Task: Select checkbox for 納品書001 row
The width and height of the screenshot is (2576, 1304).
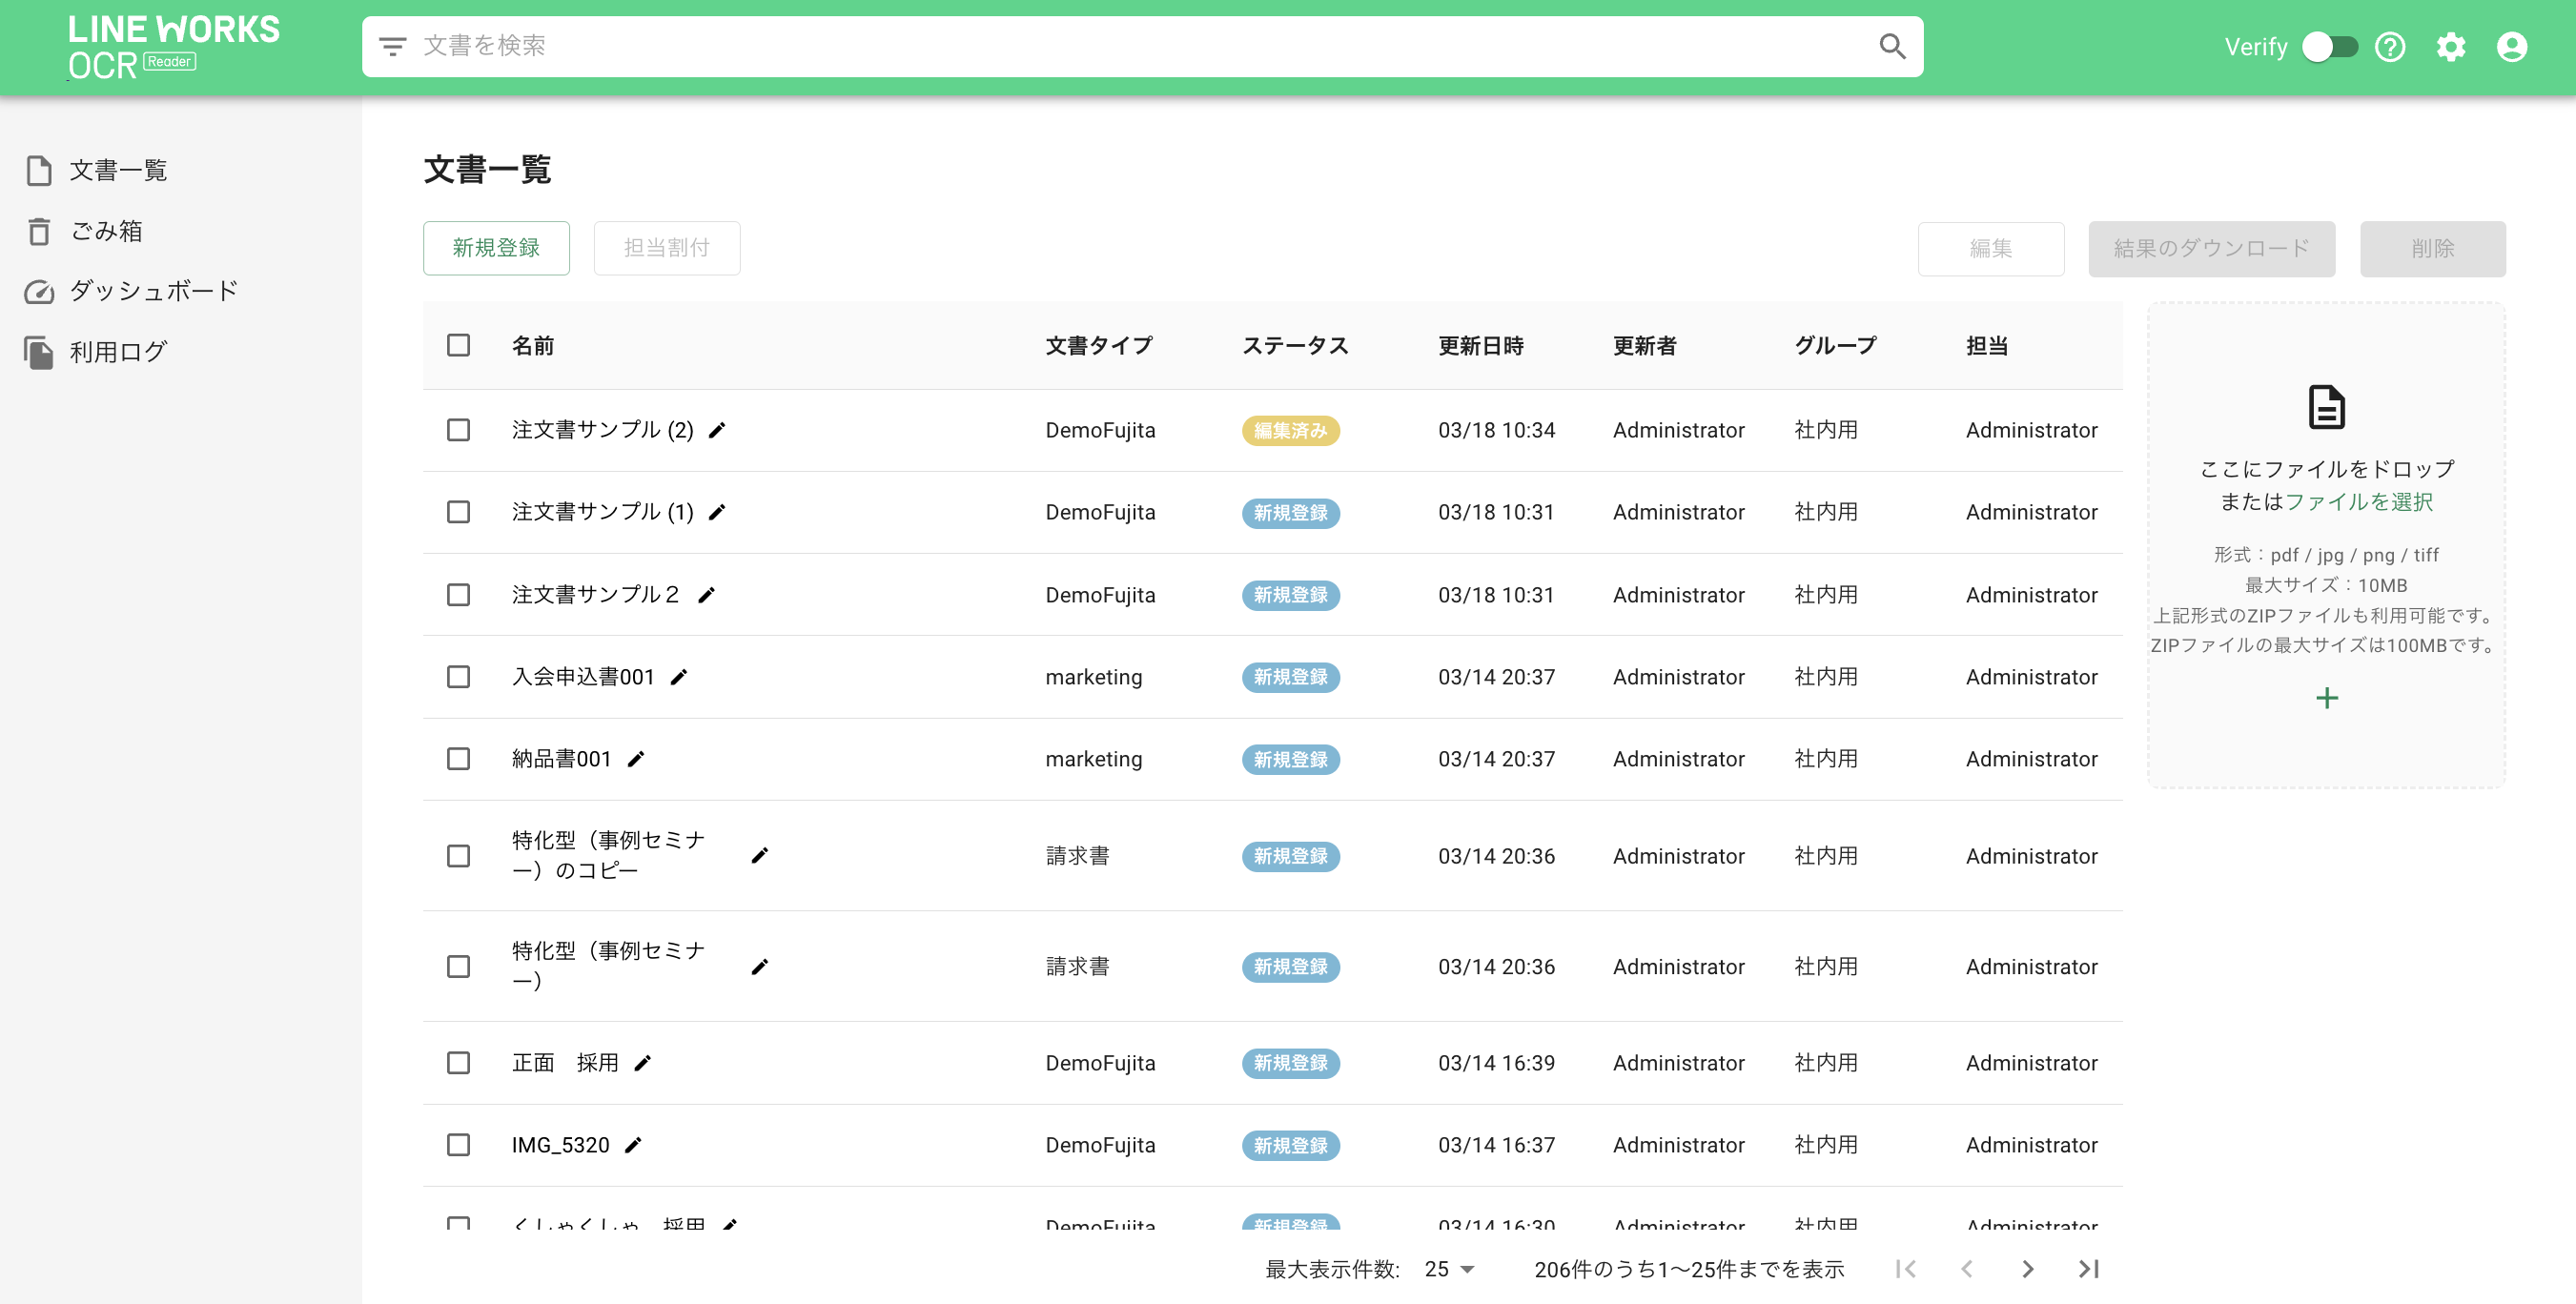Action: [458, 759]
